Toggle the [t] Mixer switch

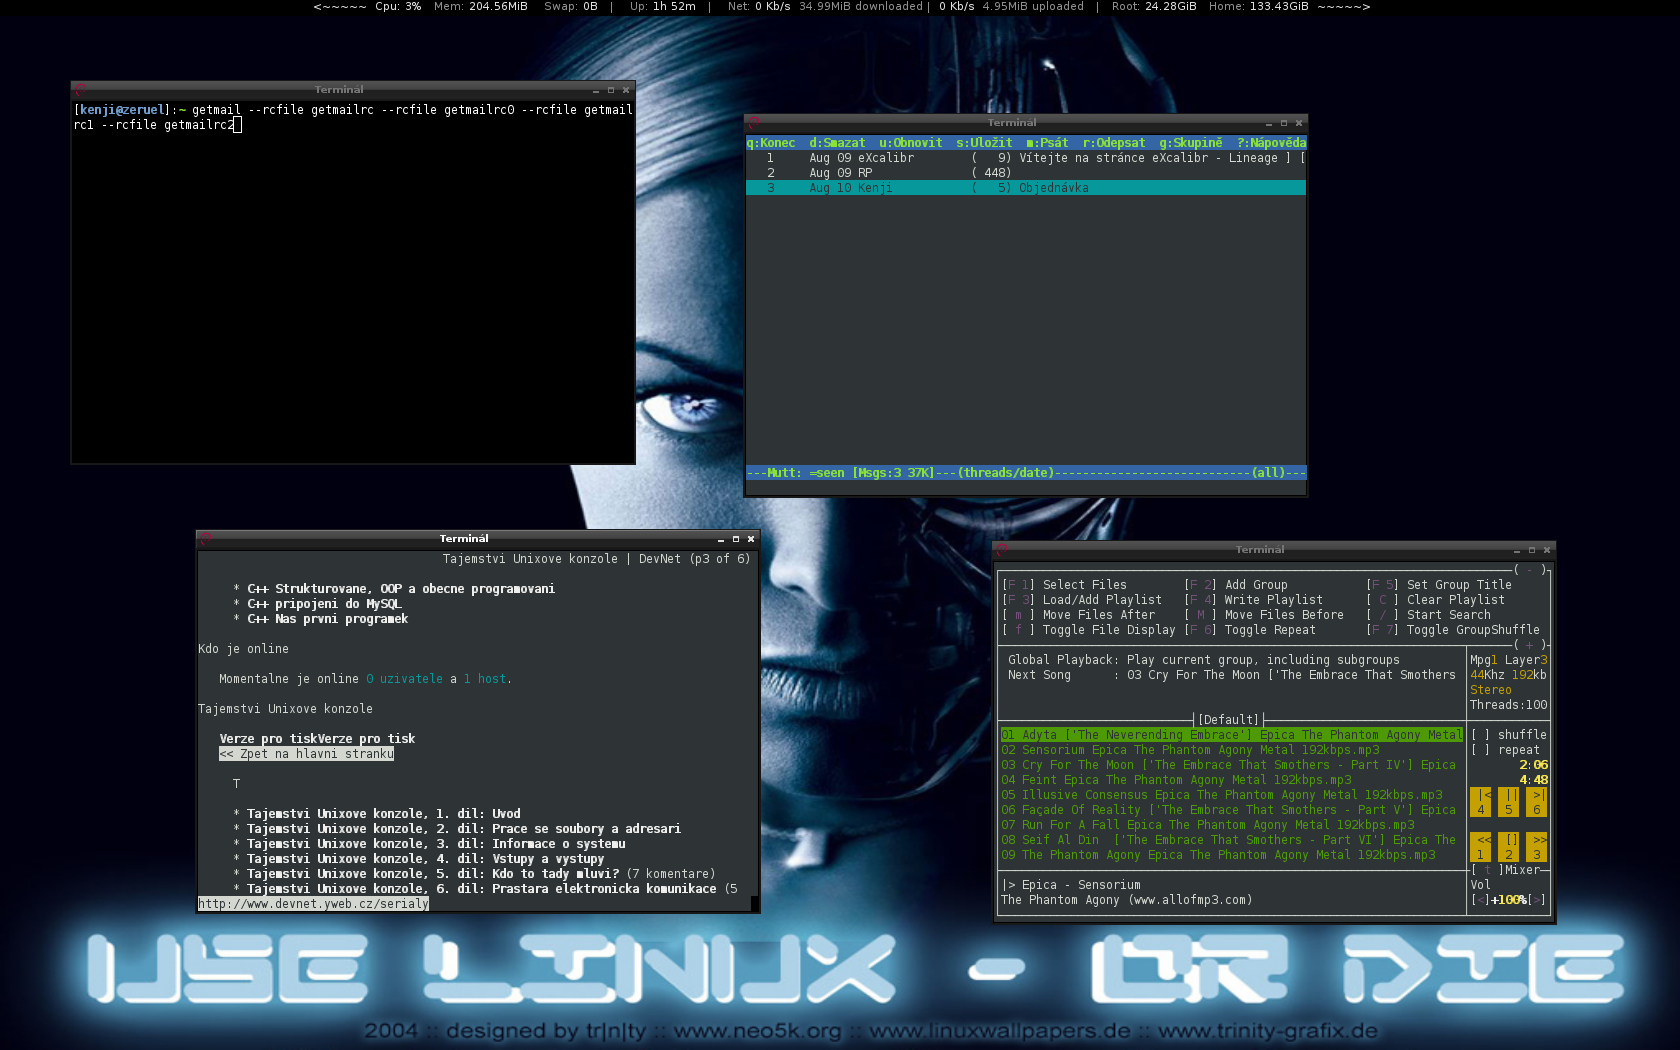(x=1505, y=870)
